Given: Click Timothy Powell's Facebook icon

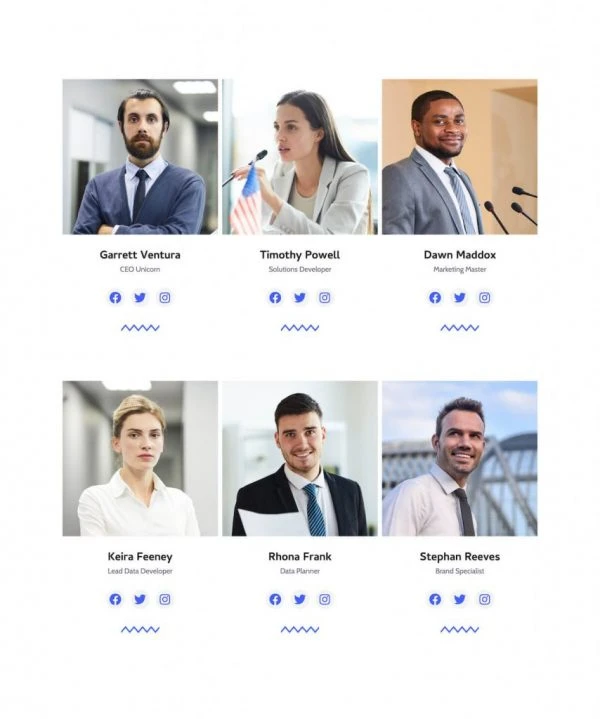Looking at the screenshot, I should (275, 298).
